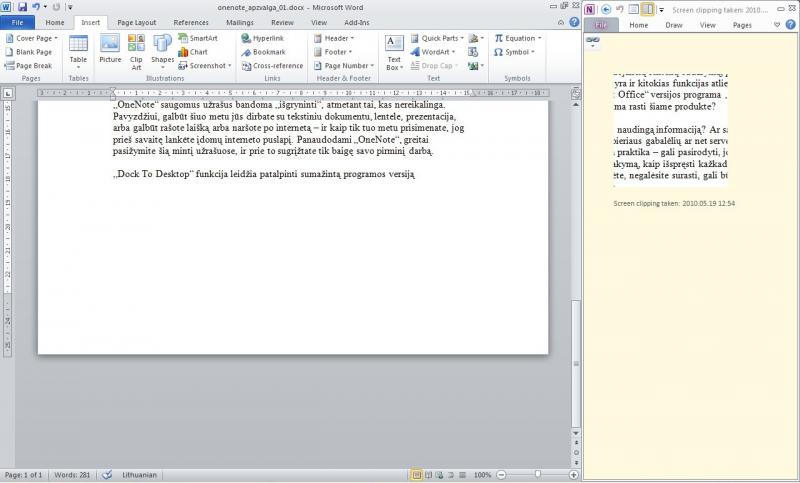Minimize the Word ribbon with the caret icon

(561, 22)
